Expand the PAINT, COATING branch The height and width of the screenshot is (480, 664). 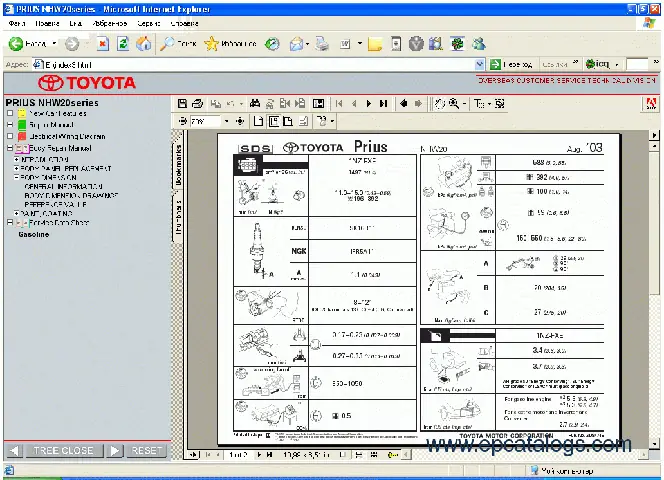point(17,214)
